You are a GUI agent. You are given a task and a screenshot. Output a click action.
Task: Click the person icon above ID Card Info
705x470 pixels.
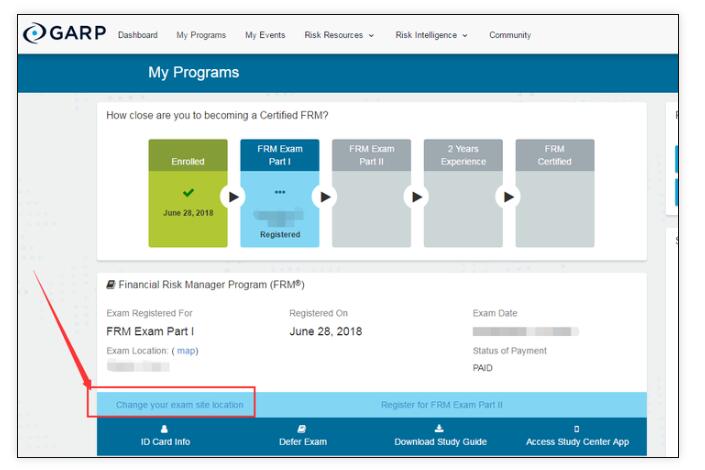click(164, 429)
